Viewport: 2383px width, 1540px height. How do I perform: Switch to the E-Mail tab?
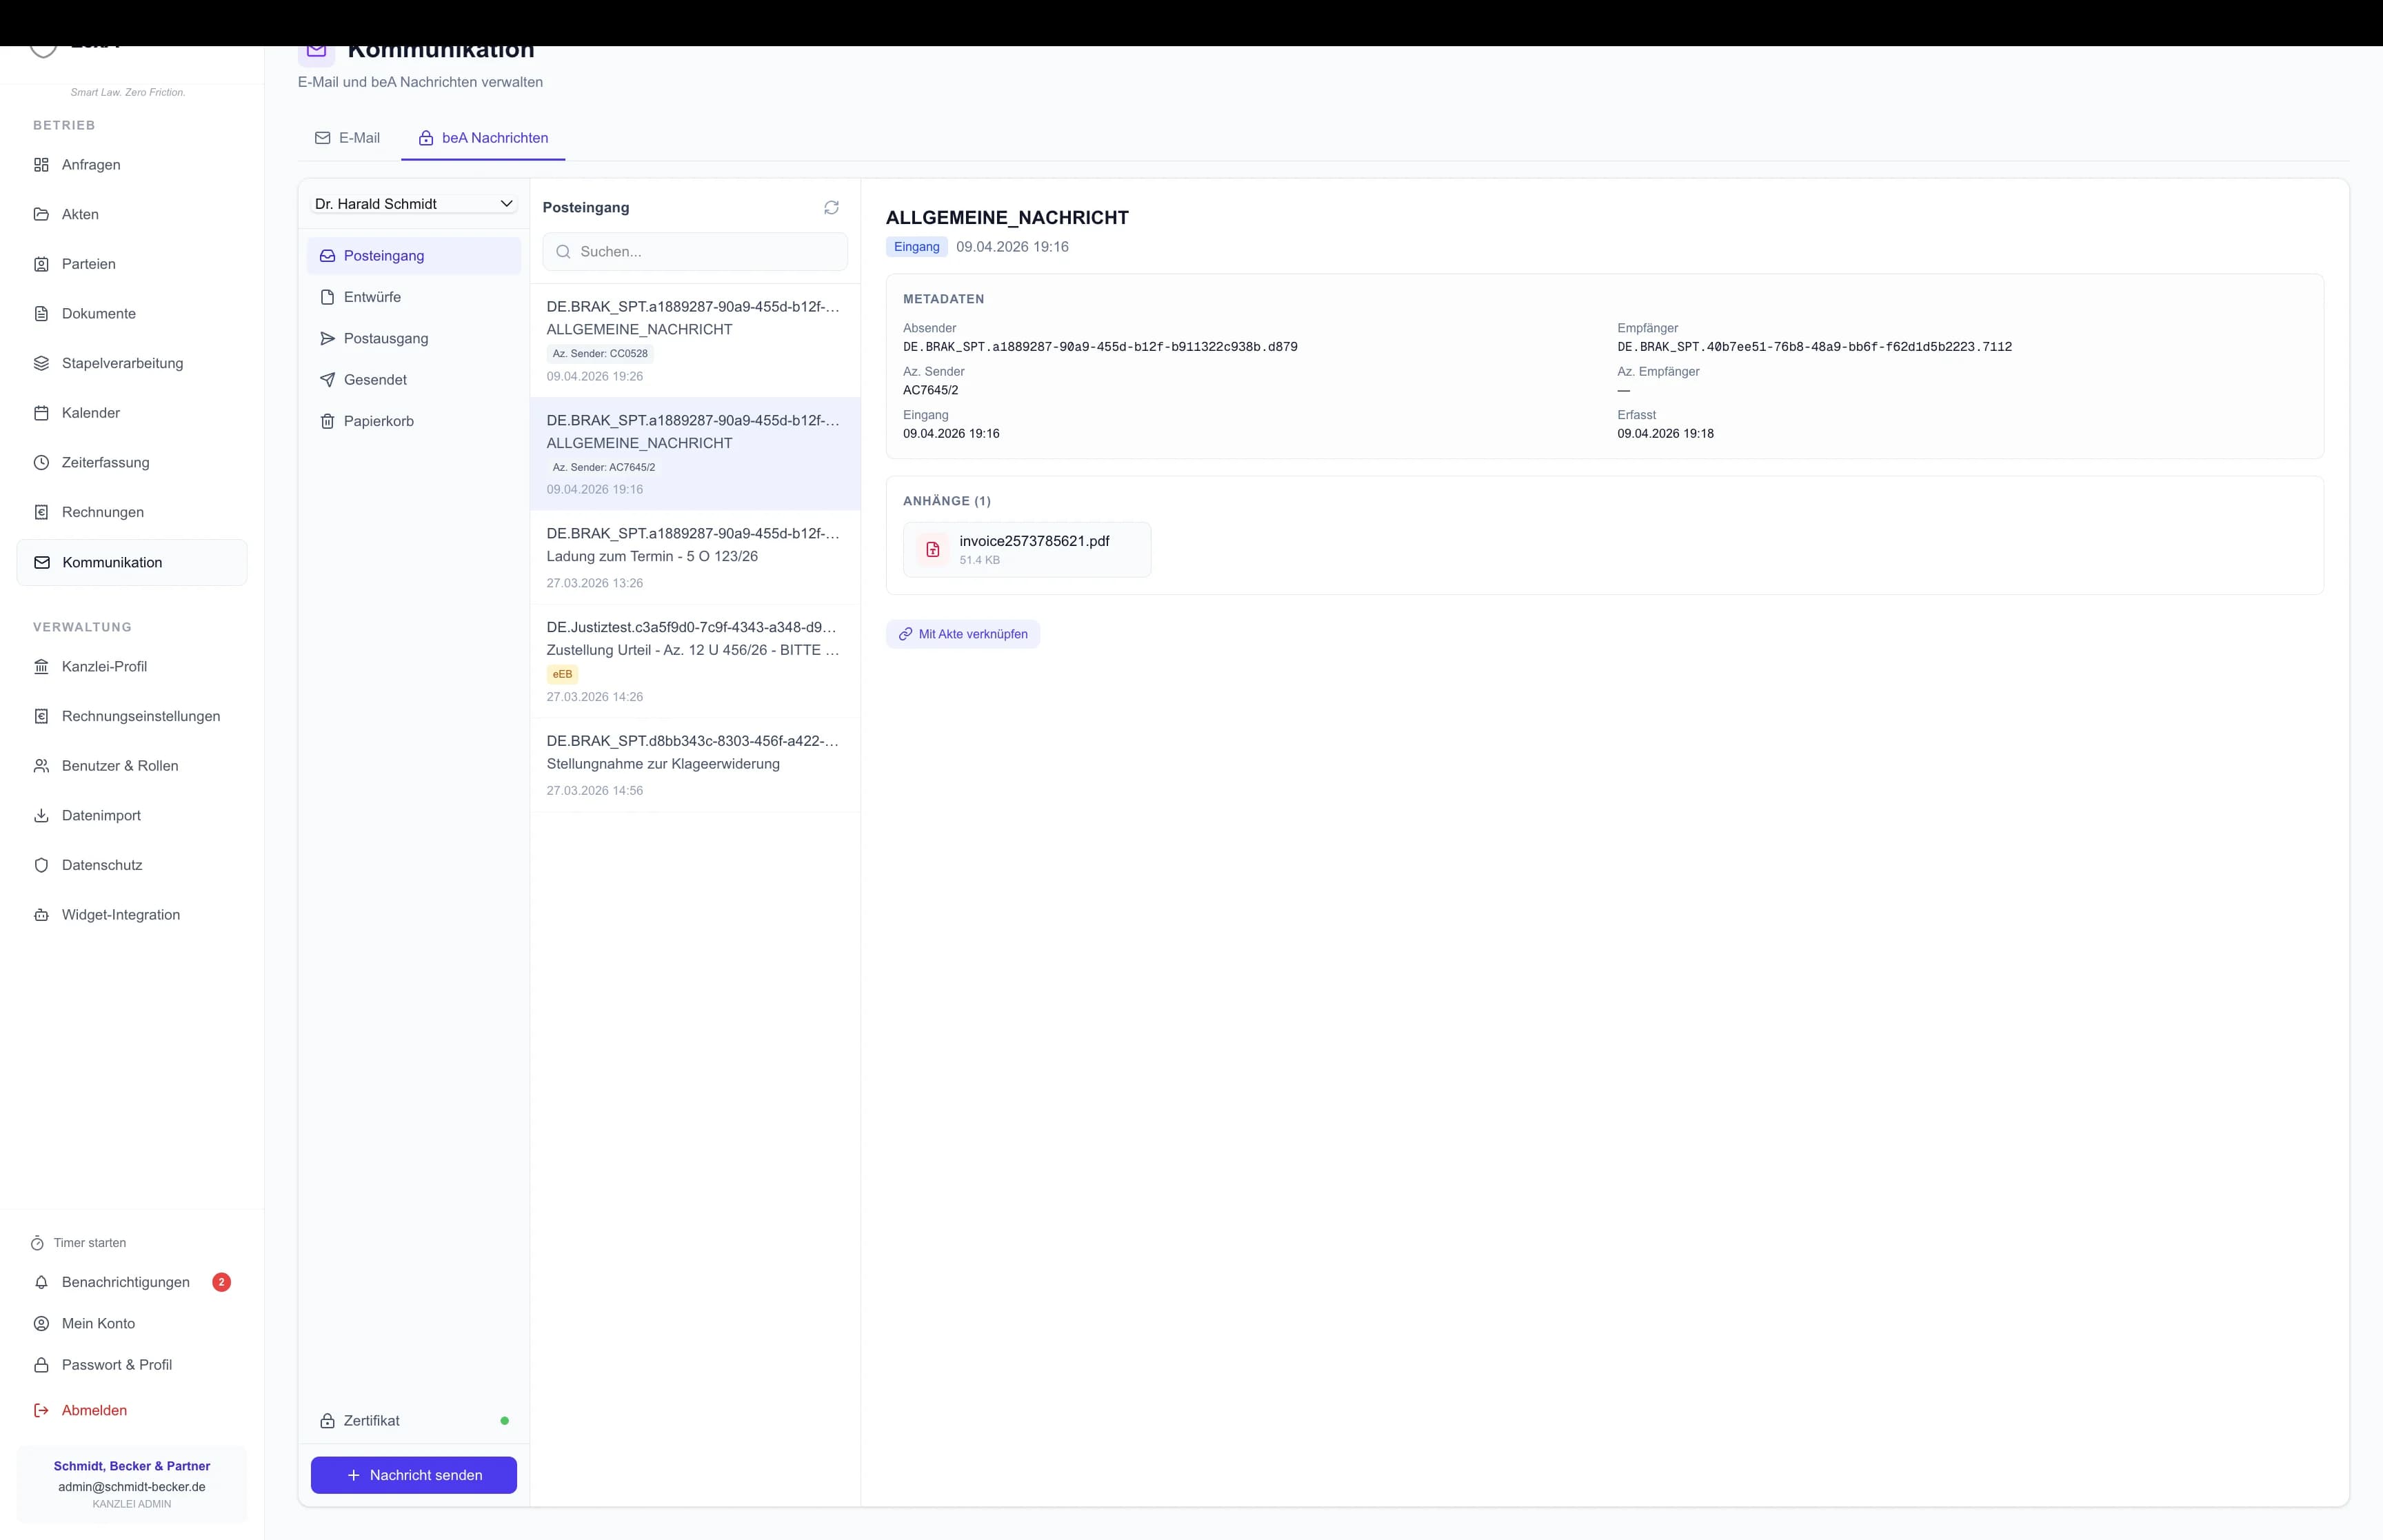tap(348, 138)
